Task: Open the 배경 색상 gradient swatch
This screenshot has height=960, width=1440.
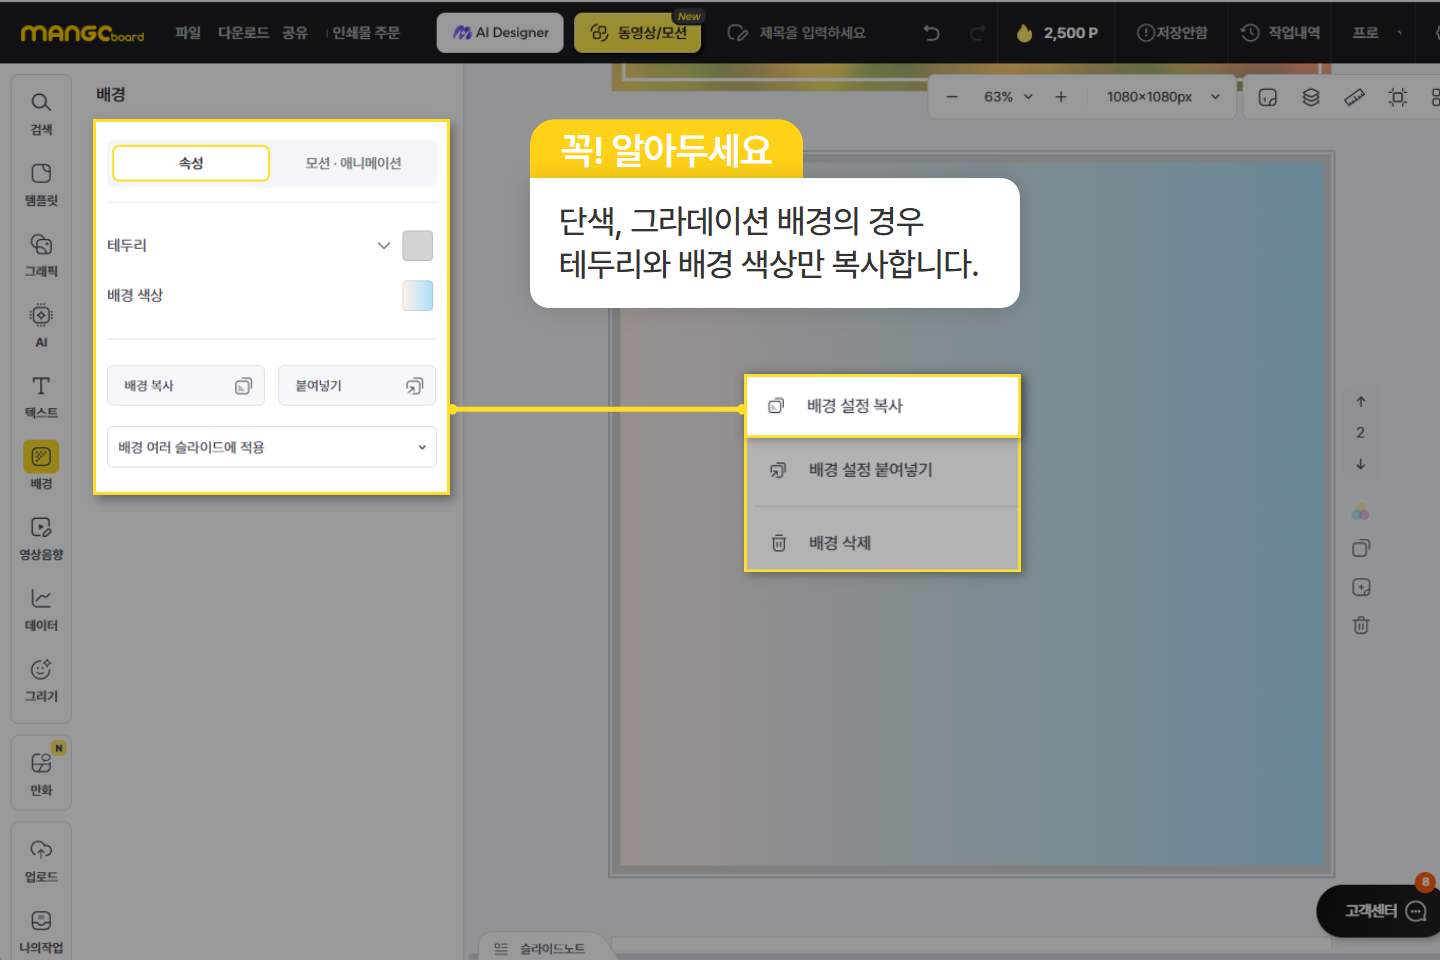Action: tap(417, 295)
